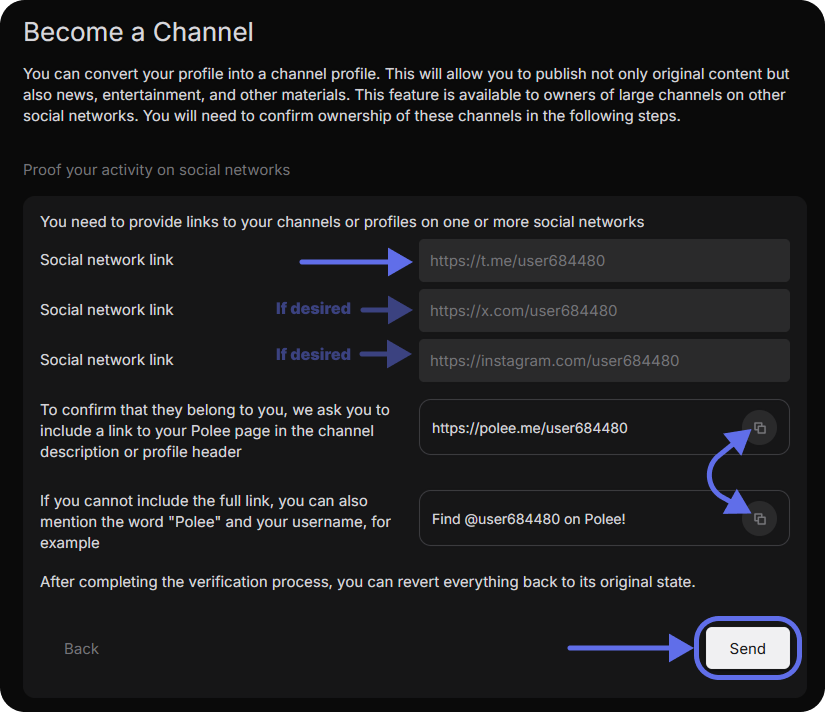Copy the 'Find @user684480 on Polee!' text
This screenshot has width=825, height=712.
(x=759, y=519)
